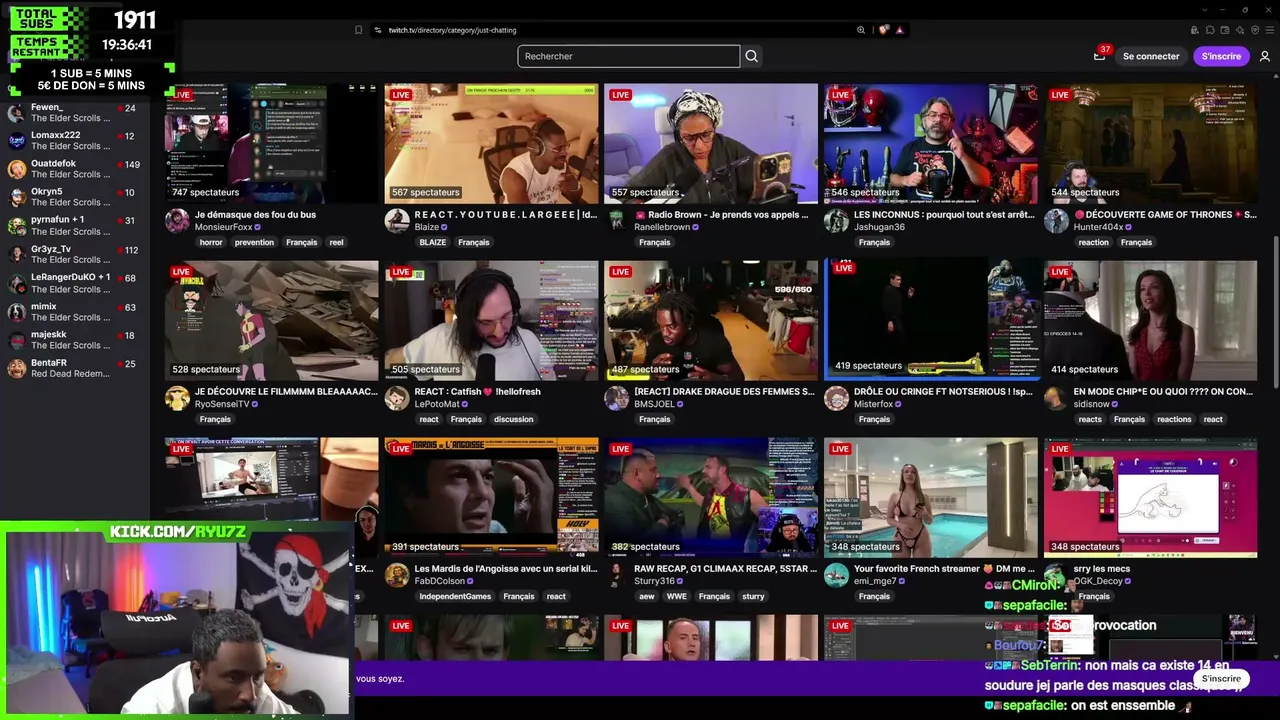
Task: Open FabDColson channel avatar
Action: click(397, 575)
